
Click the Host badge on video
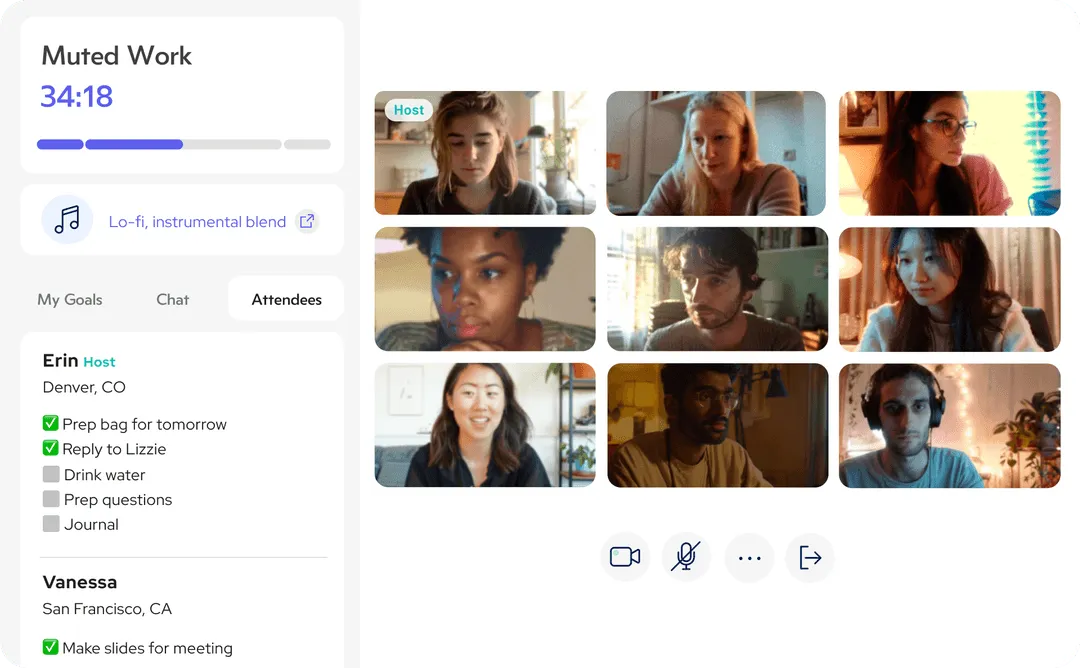(x=408, y=110)
